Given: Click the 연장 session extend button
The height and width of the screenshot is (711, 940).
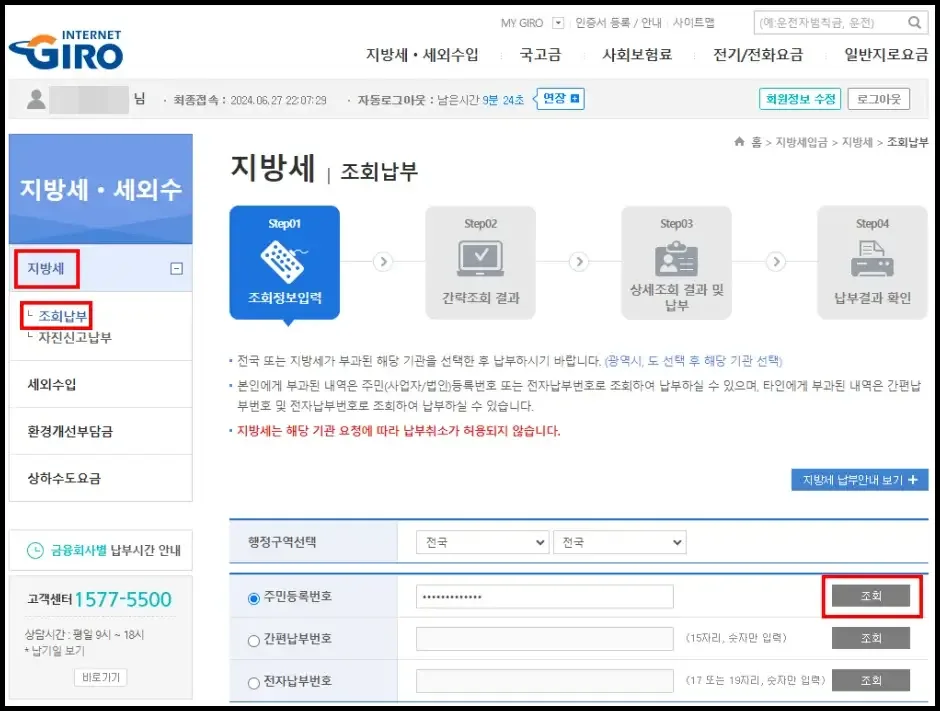Looking at the screenshot, I should tap(561, 99).
